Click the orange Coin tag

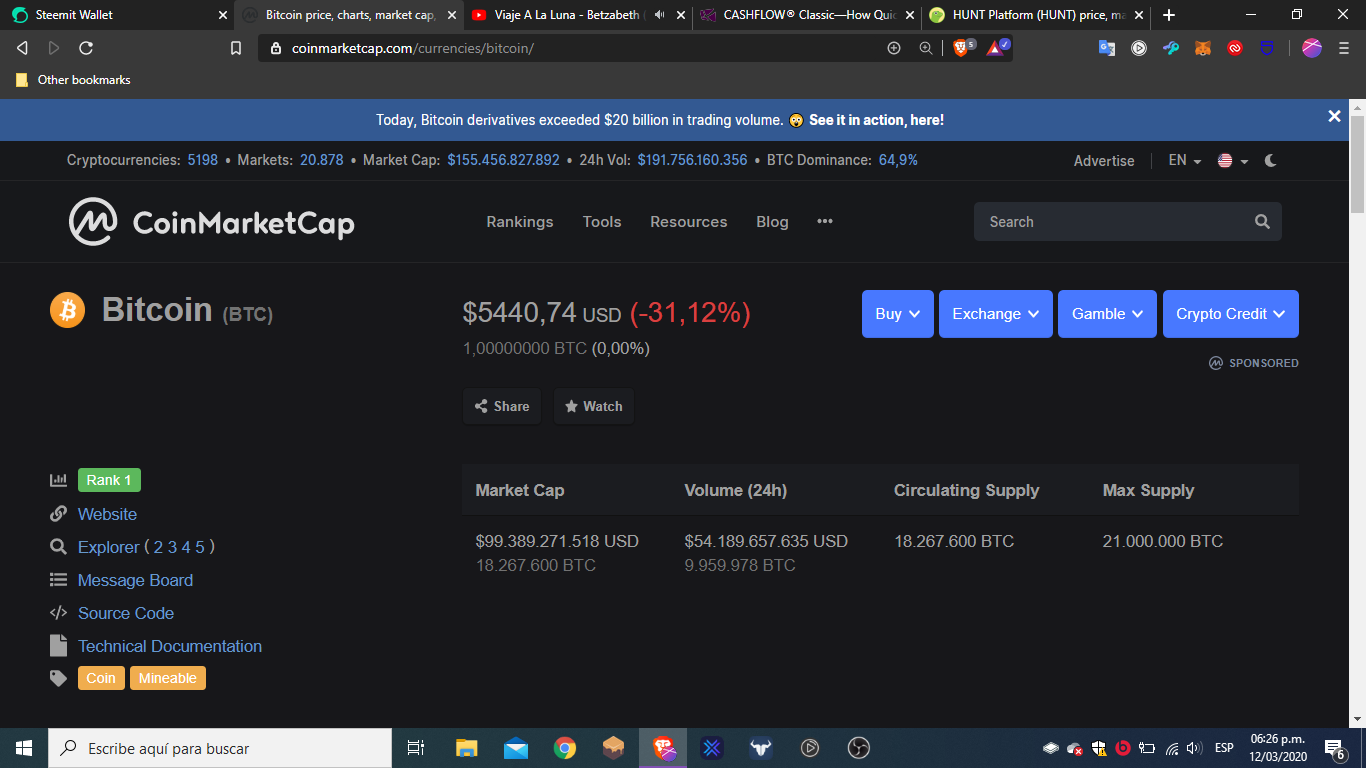tap(101, 678)
